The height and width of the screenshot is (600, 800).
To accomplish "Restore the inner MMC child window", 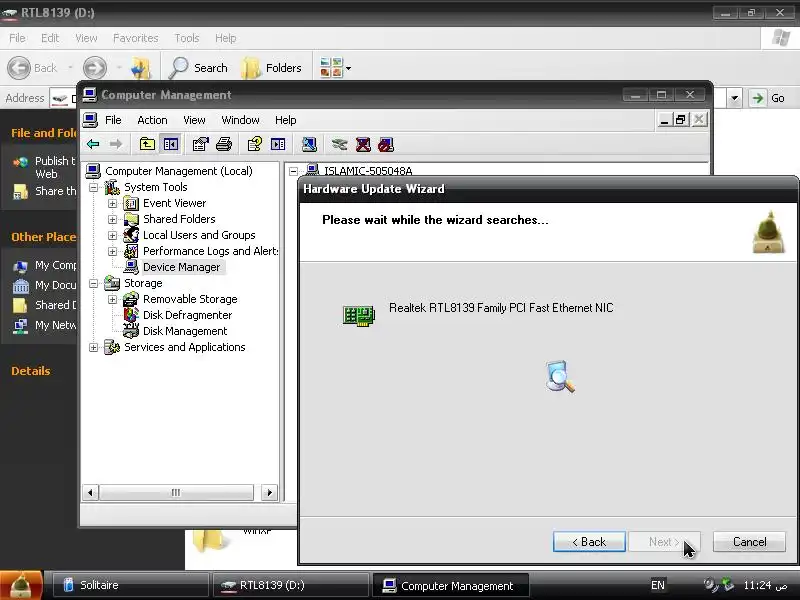I will click(x=680, y=120).
